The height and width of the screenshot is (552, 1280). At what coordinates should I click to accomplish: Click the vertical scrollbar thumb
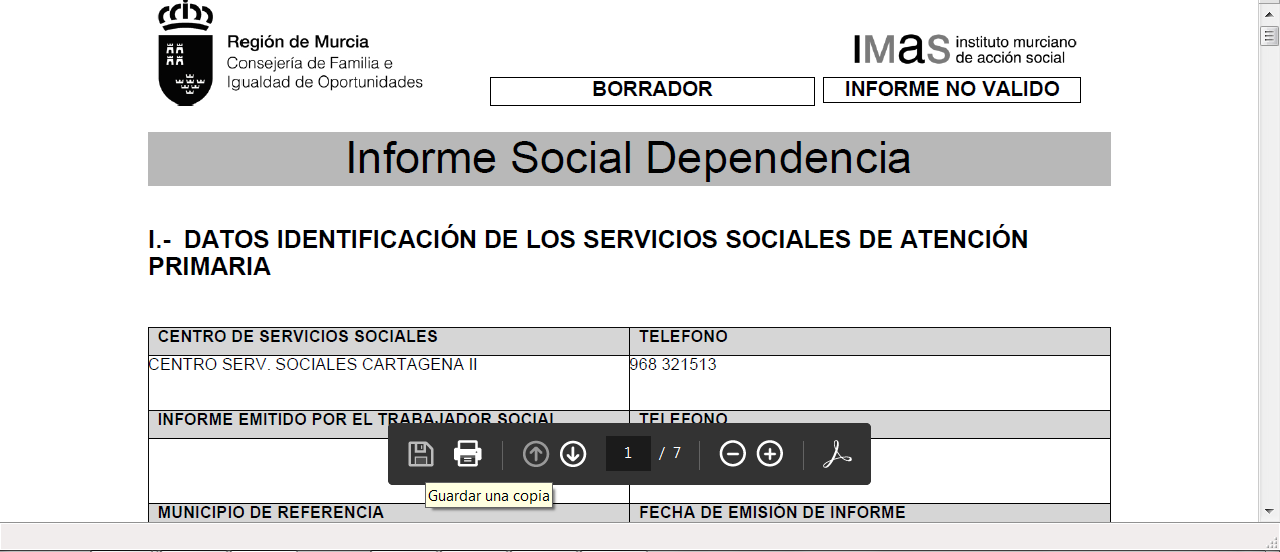click(1269, 37)
